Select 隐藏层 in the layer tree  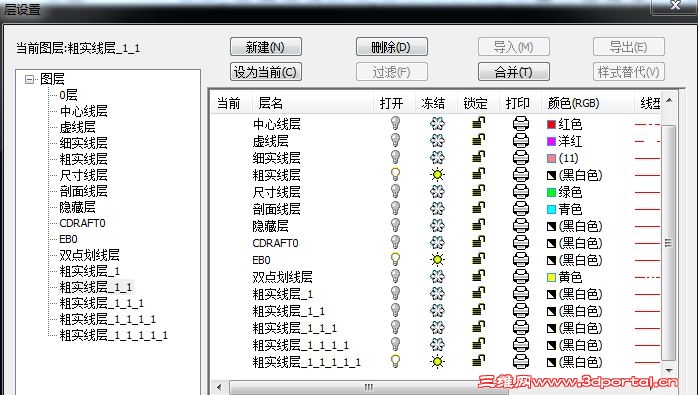[x=77, y=207]
